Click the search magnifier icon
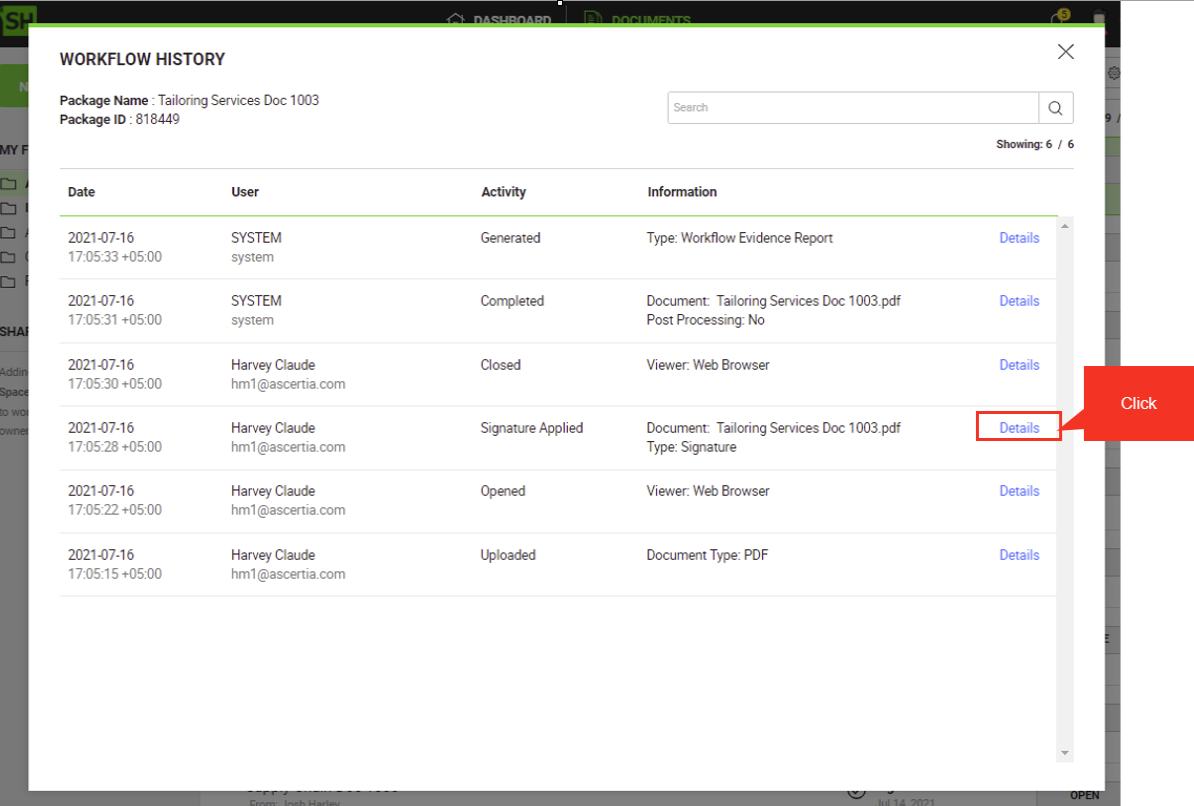The height and width of the screenshot is (806, 1194). tap(1056, 108)
